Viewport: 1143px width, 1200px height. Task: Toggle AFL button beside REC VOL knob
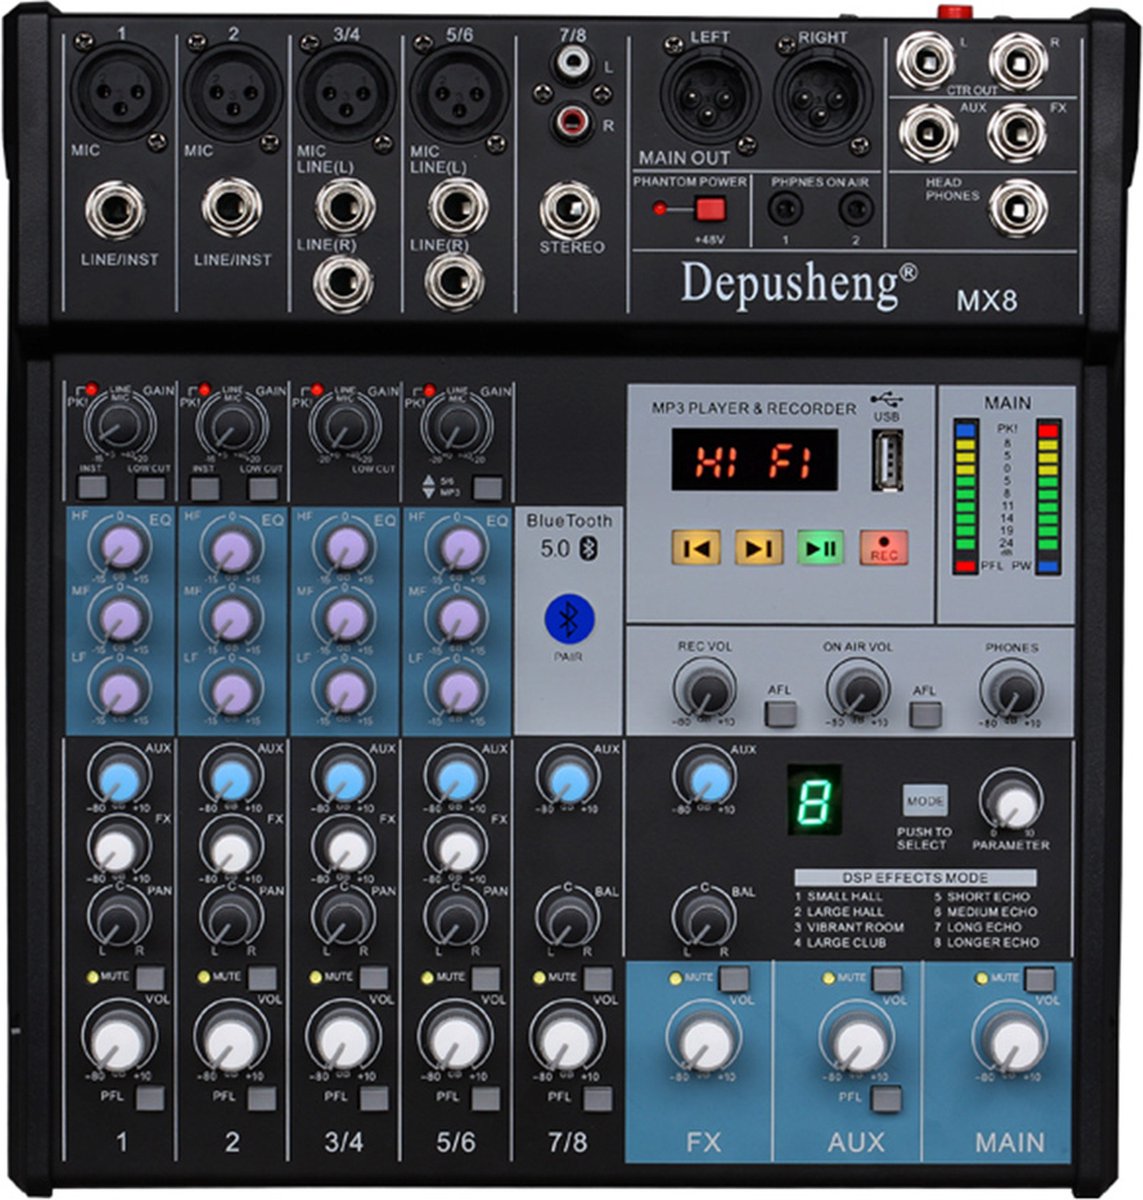[x=781, y=713]
